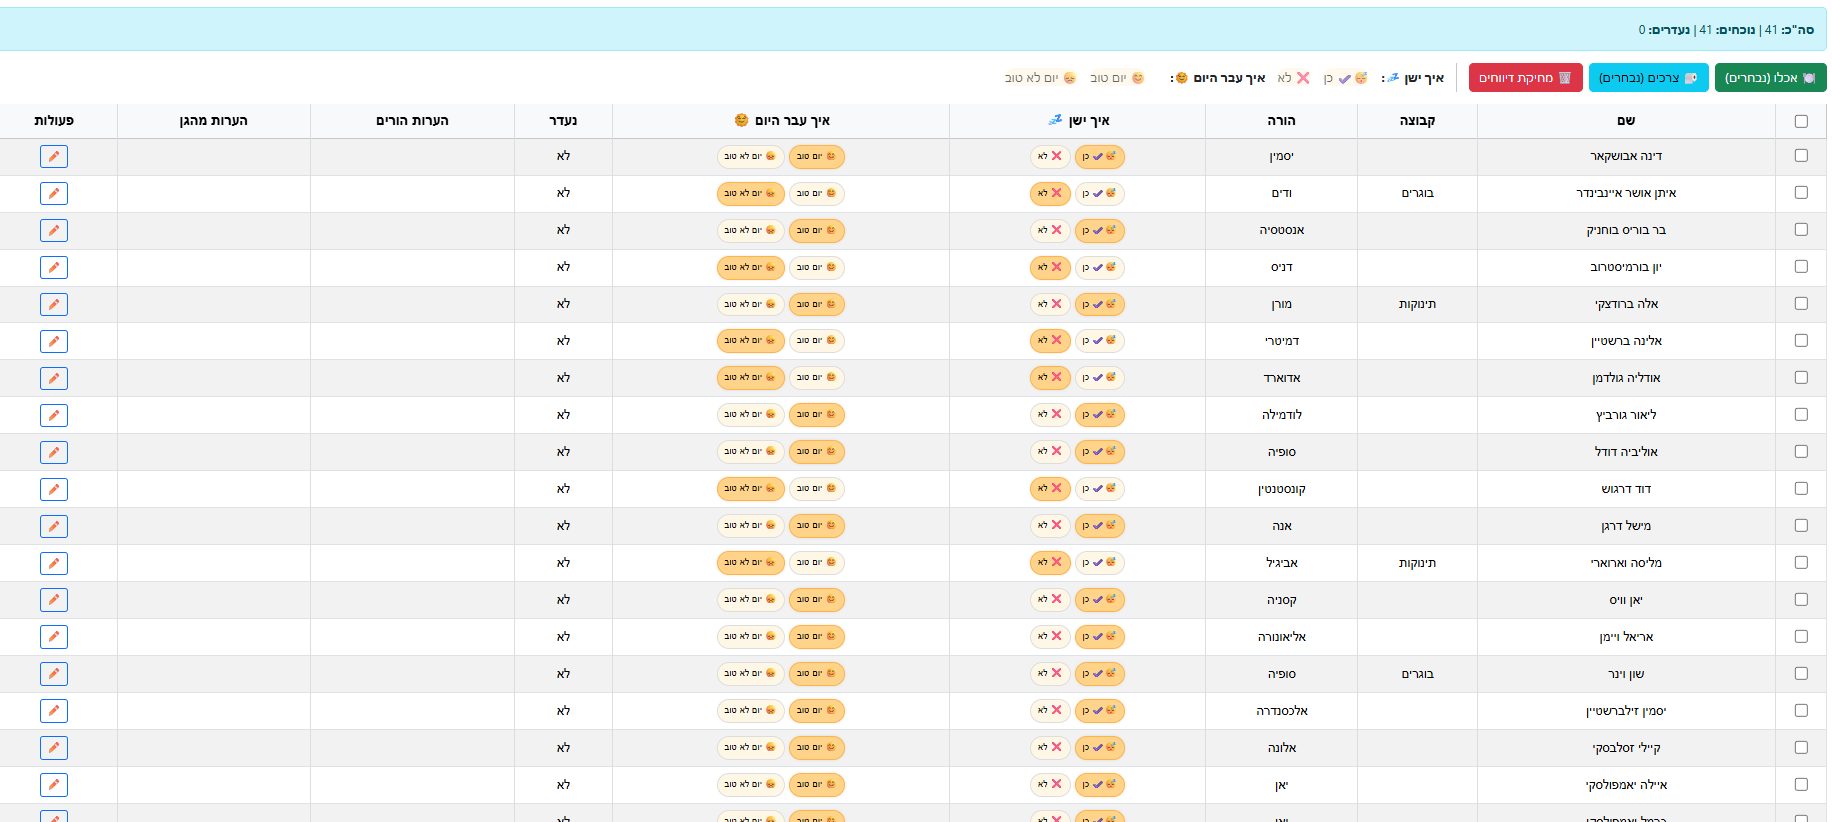This screenshot has height=822, width=1832.
Task: Click the blue צרכים (נבחרים) button
Action: tap(1648, 78)
